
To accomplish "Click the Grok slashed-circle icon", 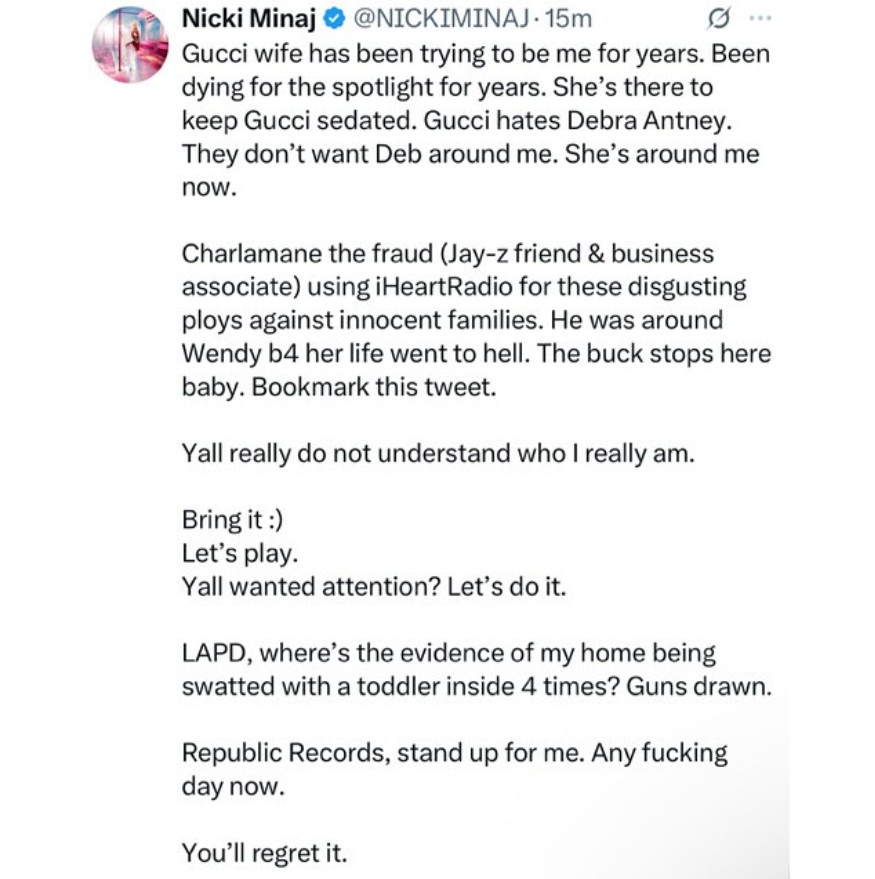I will click(x=716, y=17).
